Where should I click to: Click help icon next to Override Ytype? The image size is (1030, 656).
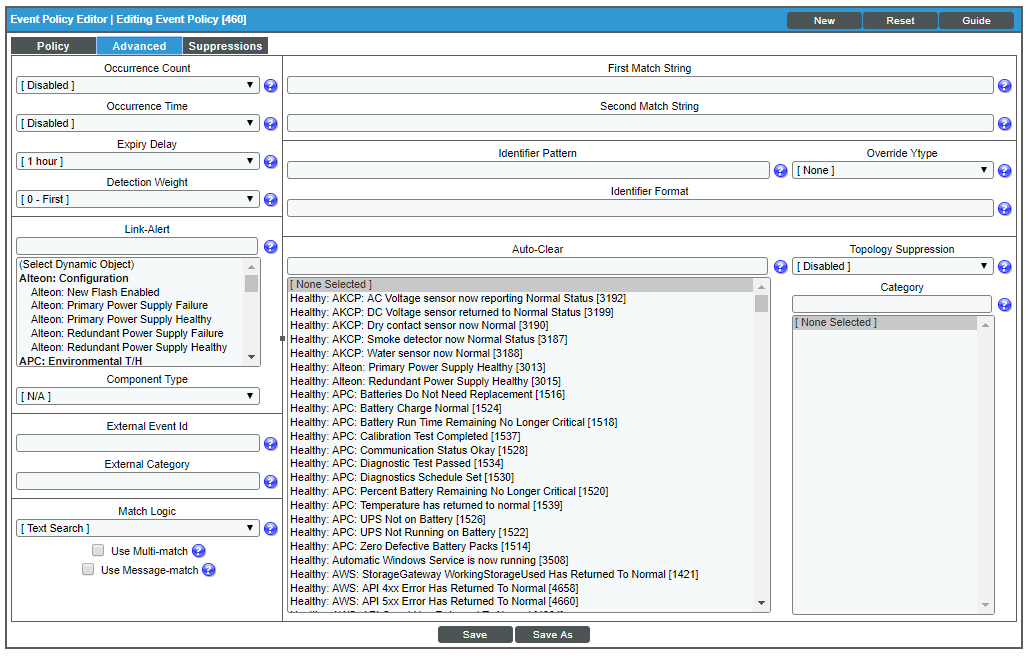pyautogui.click(x=1004, y=171)
